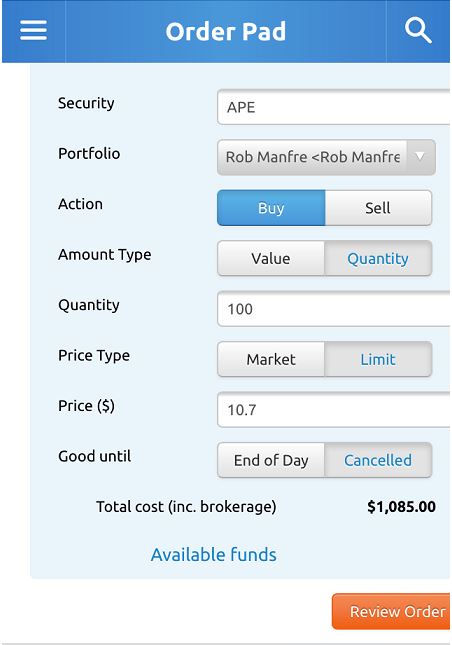Screen dimensions: 452x645
Task: Focus the Quantity field showing 100
Action: pos(334,309)
